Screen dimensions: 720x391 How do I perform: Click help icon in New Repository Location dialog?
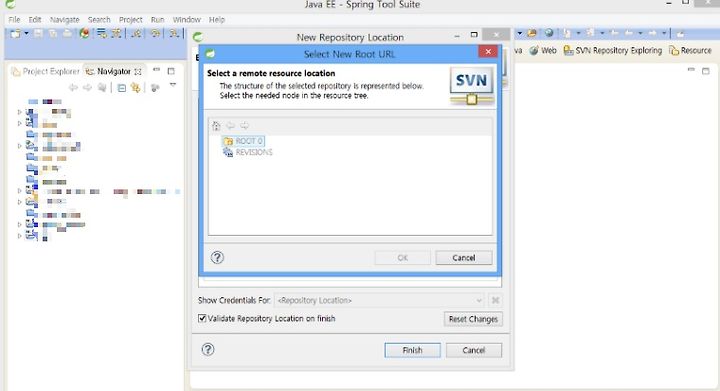click(208, 350)
